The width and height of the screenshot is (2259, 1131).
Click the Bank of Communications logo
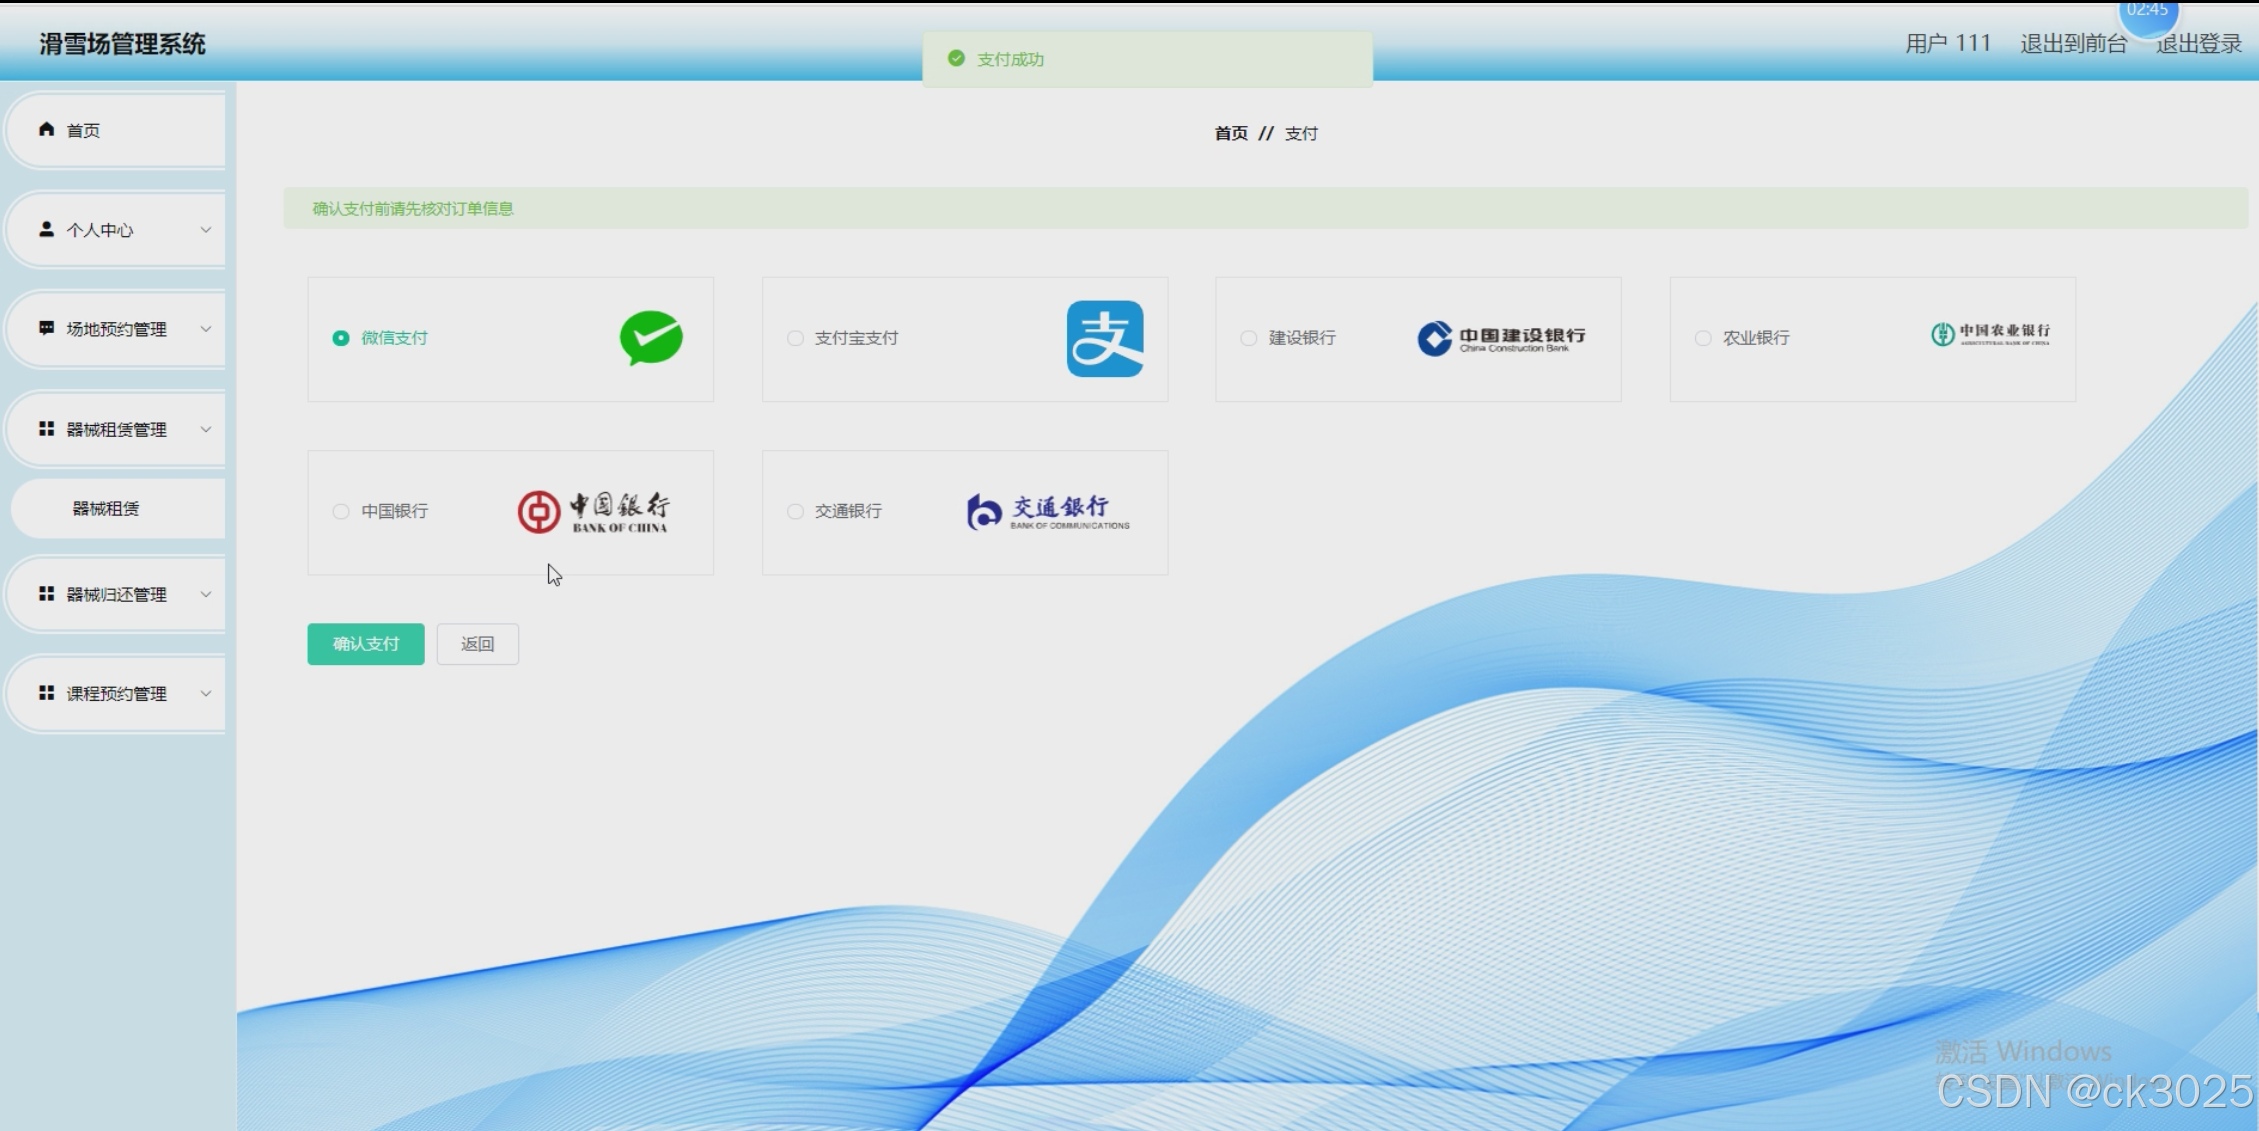coord(1047,512)
